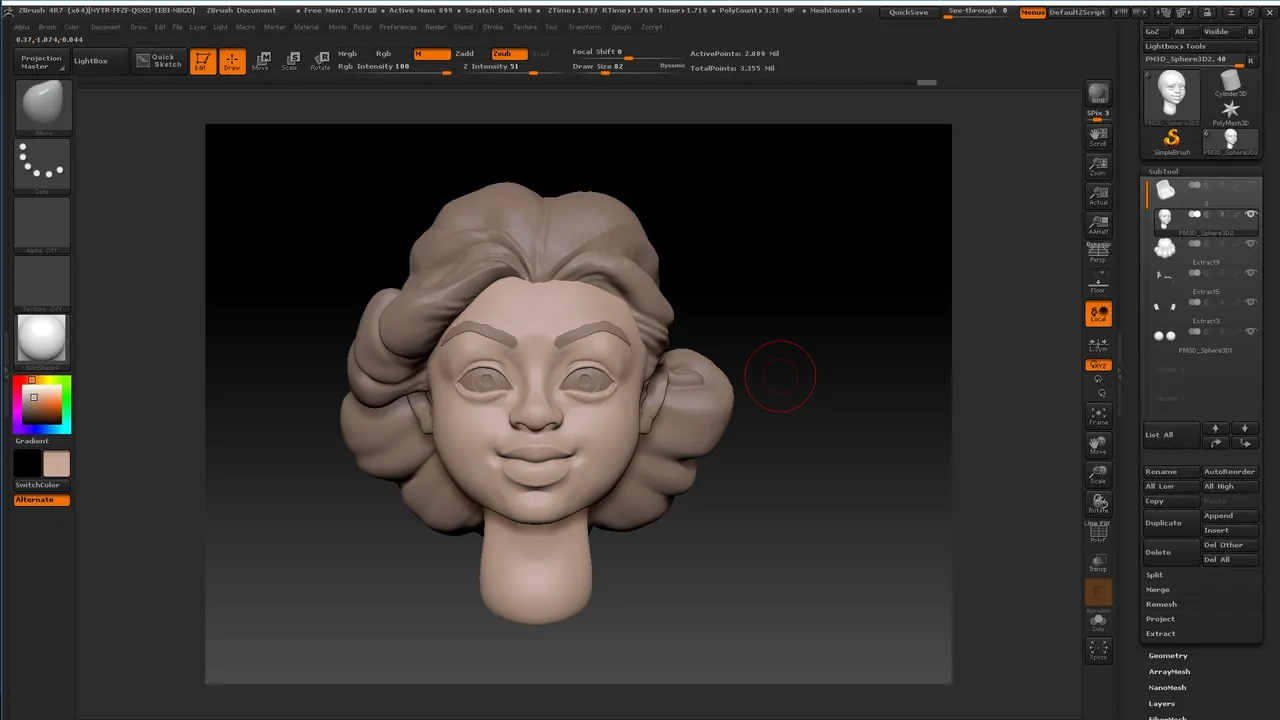Click the Frame mesh icon
This screenshot has height=720, width=1280.
1098,416
